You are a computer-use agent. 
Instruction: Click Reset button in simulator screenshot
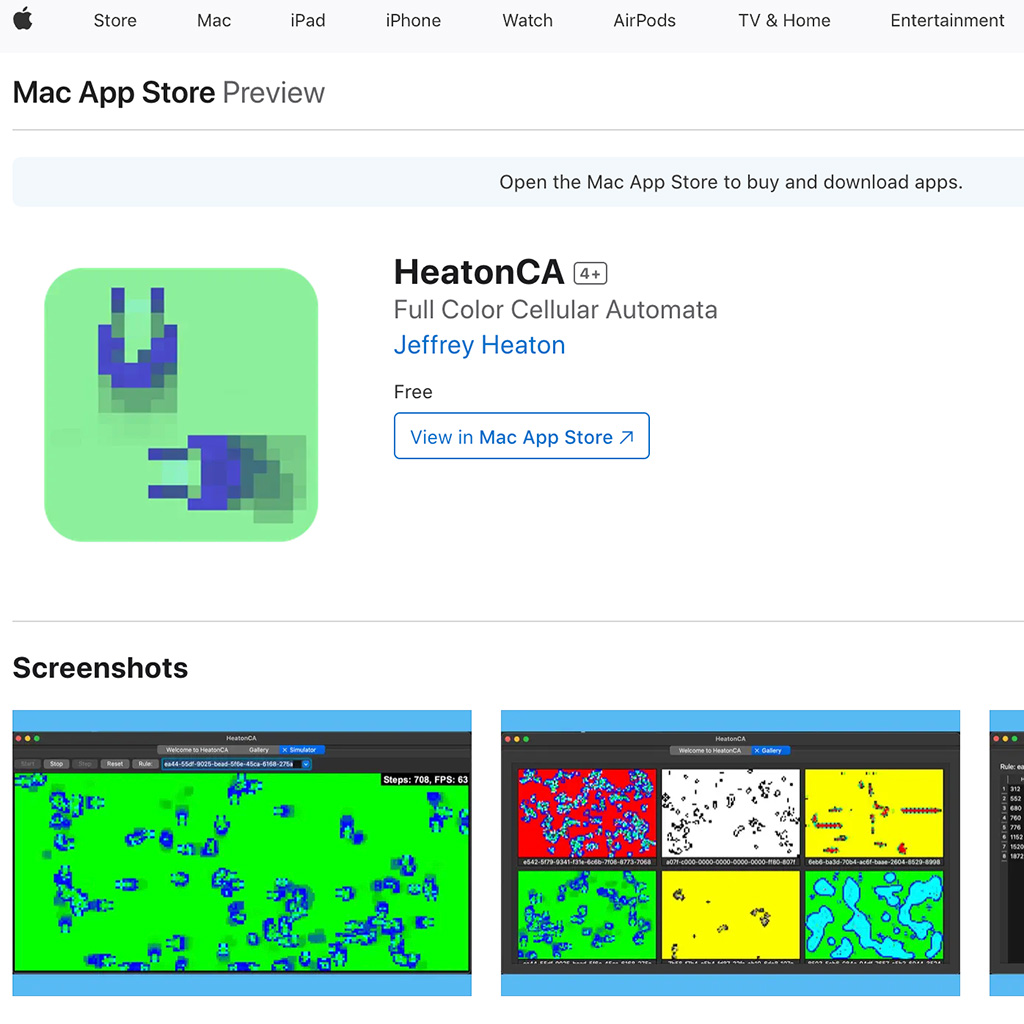pyautogui.click(x=115, y=763)
